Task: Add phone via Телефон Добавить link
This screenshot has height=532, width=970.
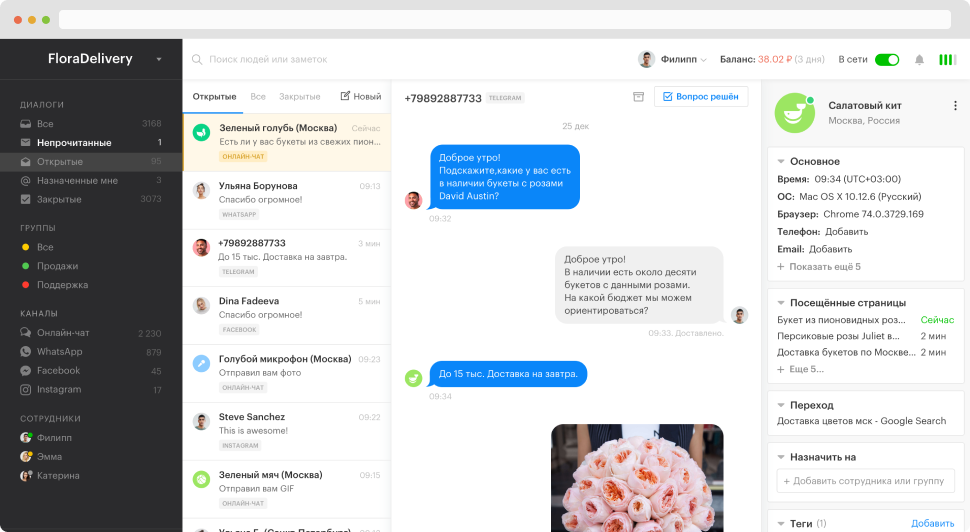Action: (846, 231)
